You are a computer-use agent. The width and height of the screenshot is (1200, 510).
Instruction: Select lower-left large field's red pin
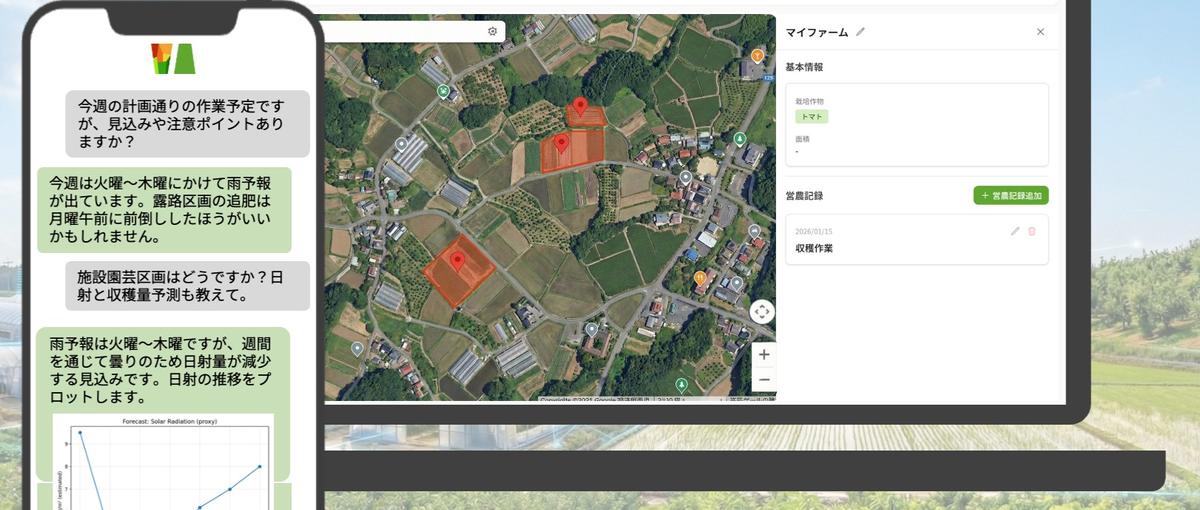[x=457, y=262]
